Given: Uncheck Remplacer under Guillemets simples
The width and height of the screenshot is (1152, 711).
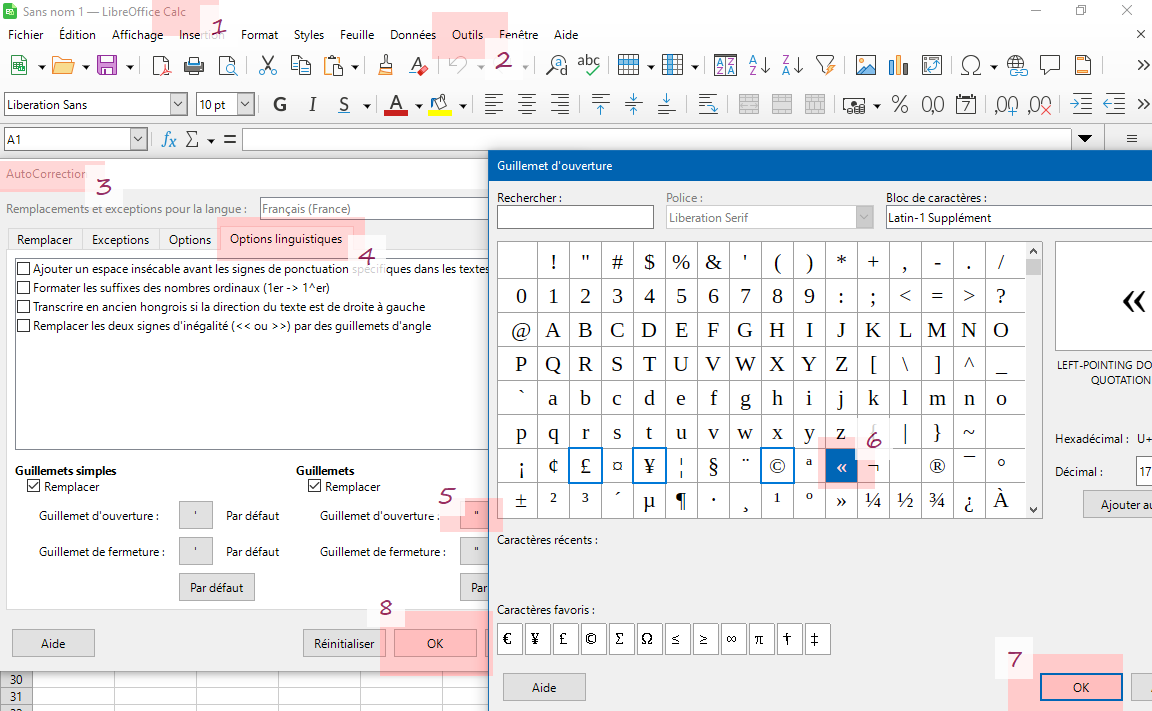Looking at the screenshot, I should pos(34,487).
